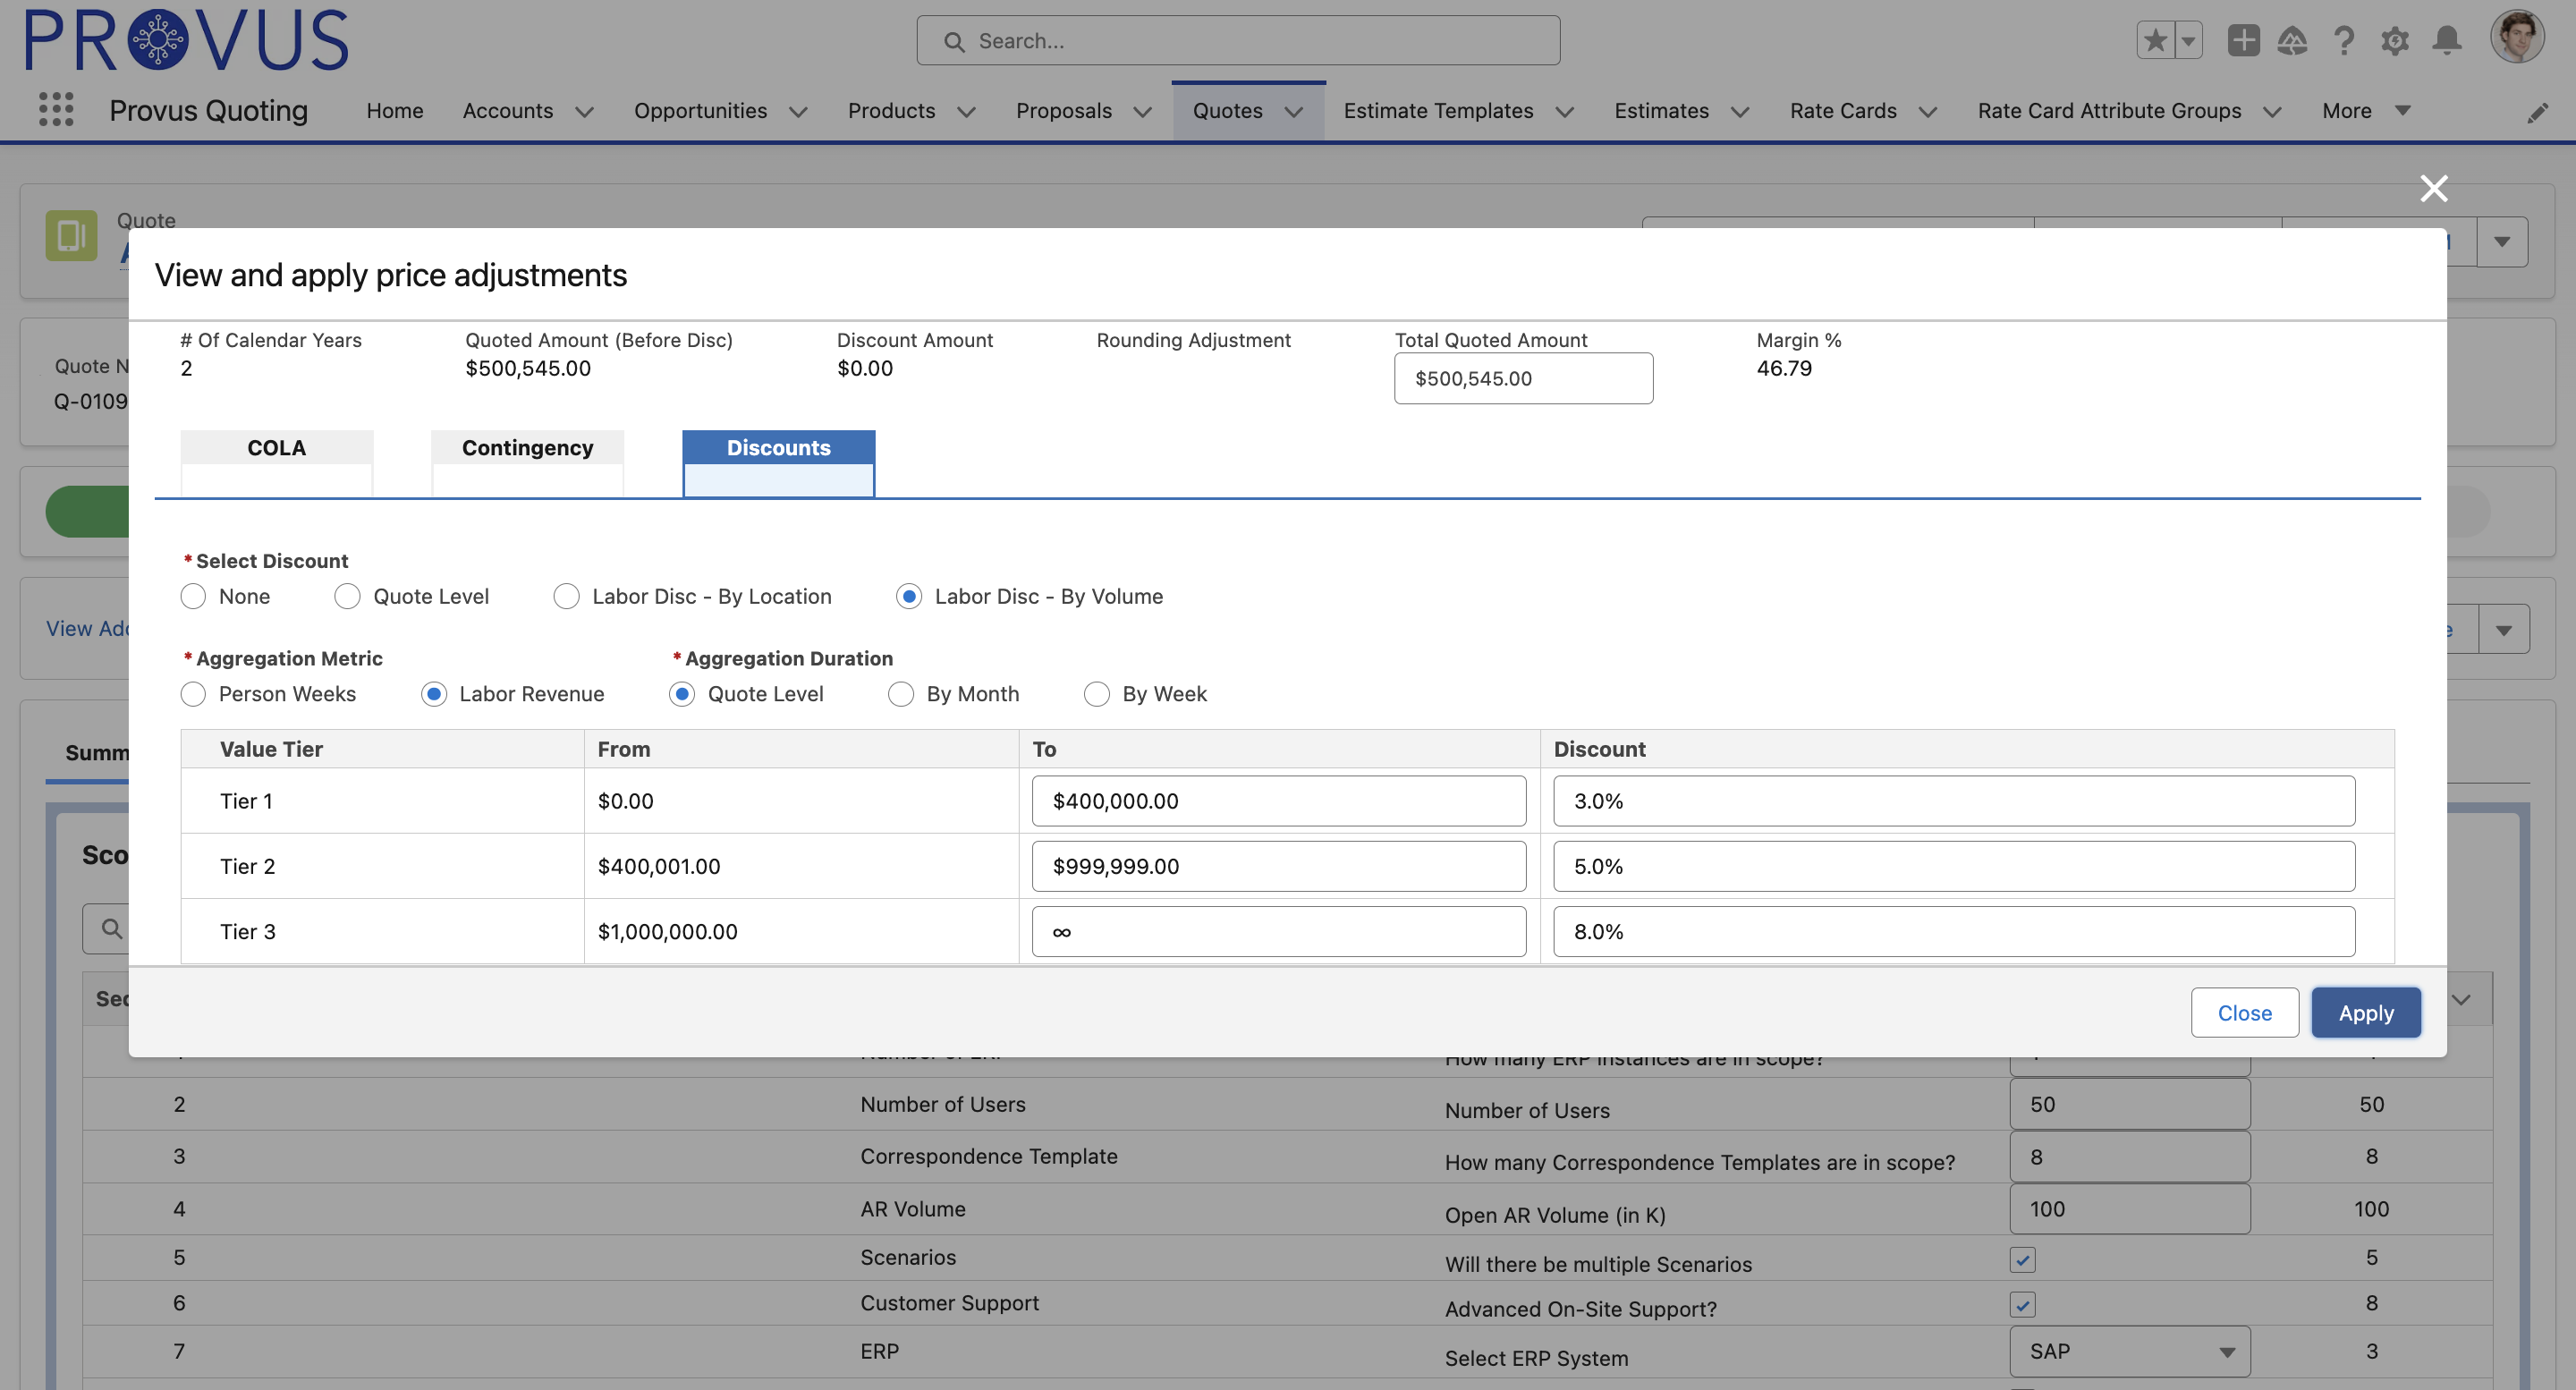The width and height of the screenshot is (2576, 1390).
Task: Switch to the Contingency tab
Action: tap(527, 448)
